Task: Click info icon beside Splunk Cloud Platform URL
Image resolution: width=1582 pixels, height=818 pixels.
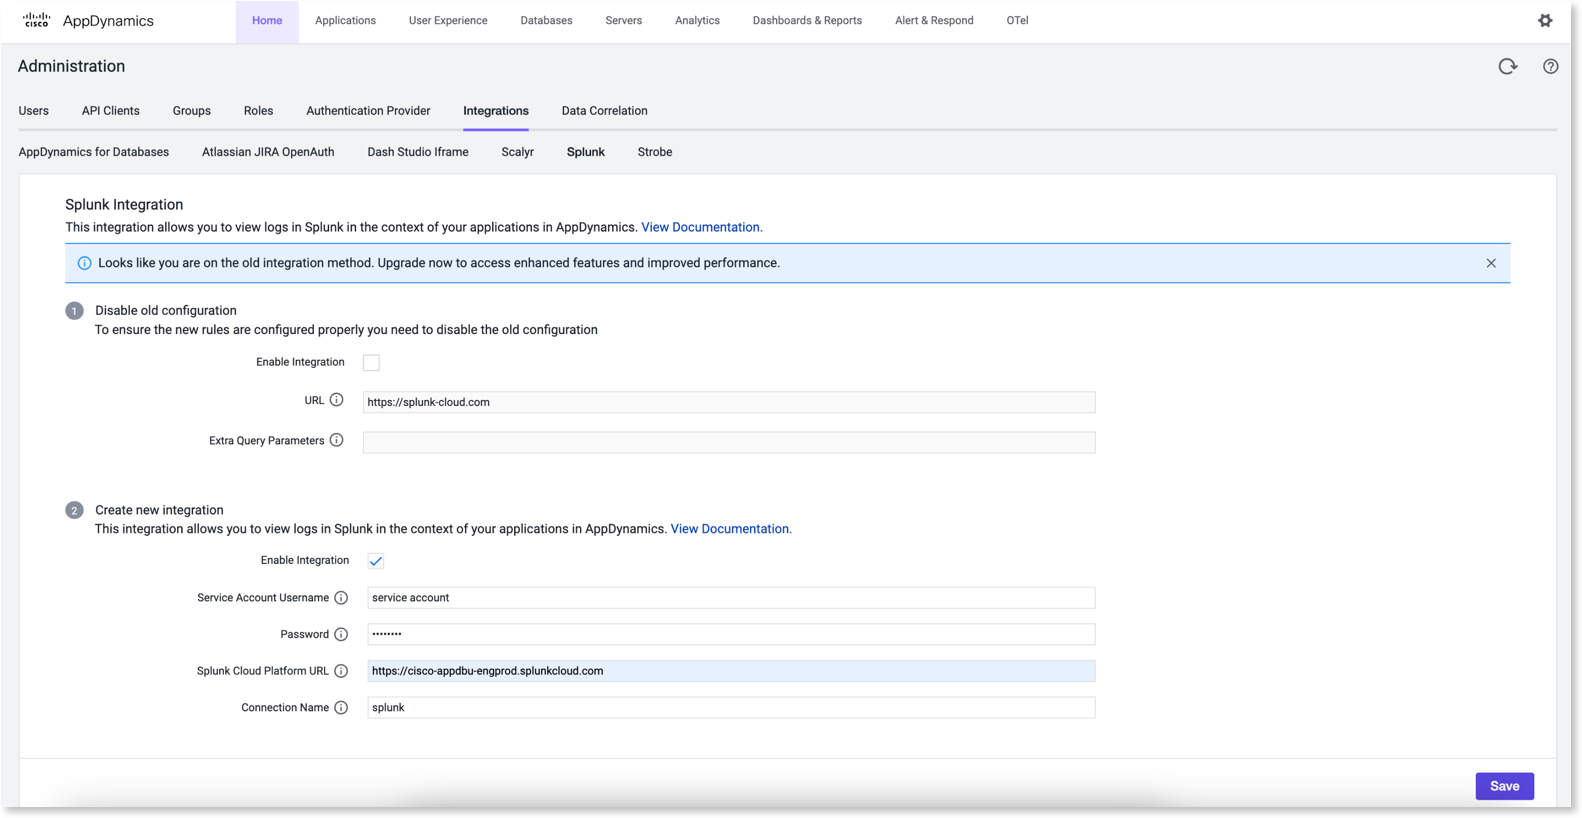Action: tap(341, 671)
